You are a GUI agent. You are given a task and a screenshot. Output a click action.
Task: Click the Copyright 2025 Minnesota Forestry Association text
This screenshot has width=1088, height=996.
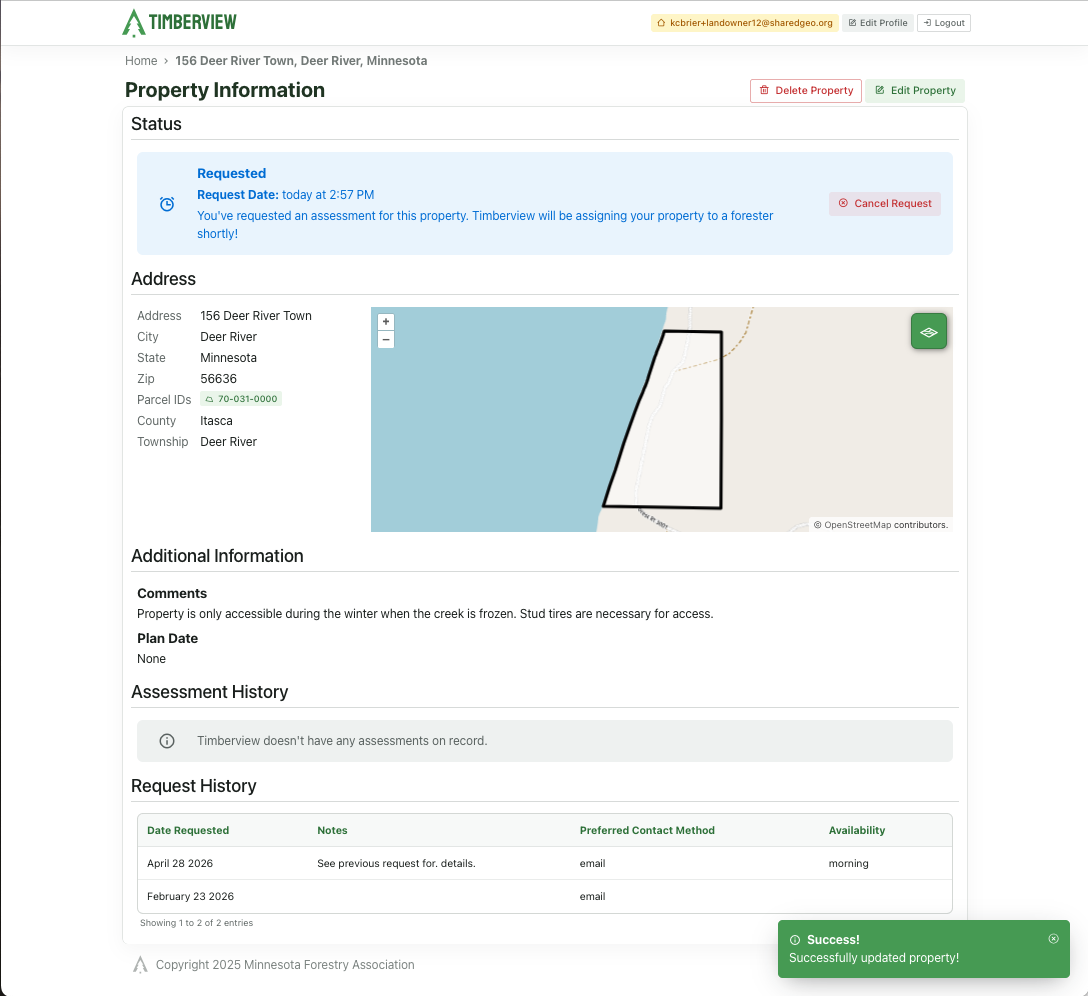coord(285,965)
